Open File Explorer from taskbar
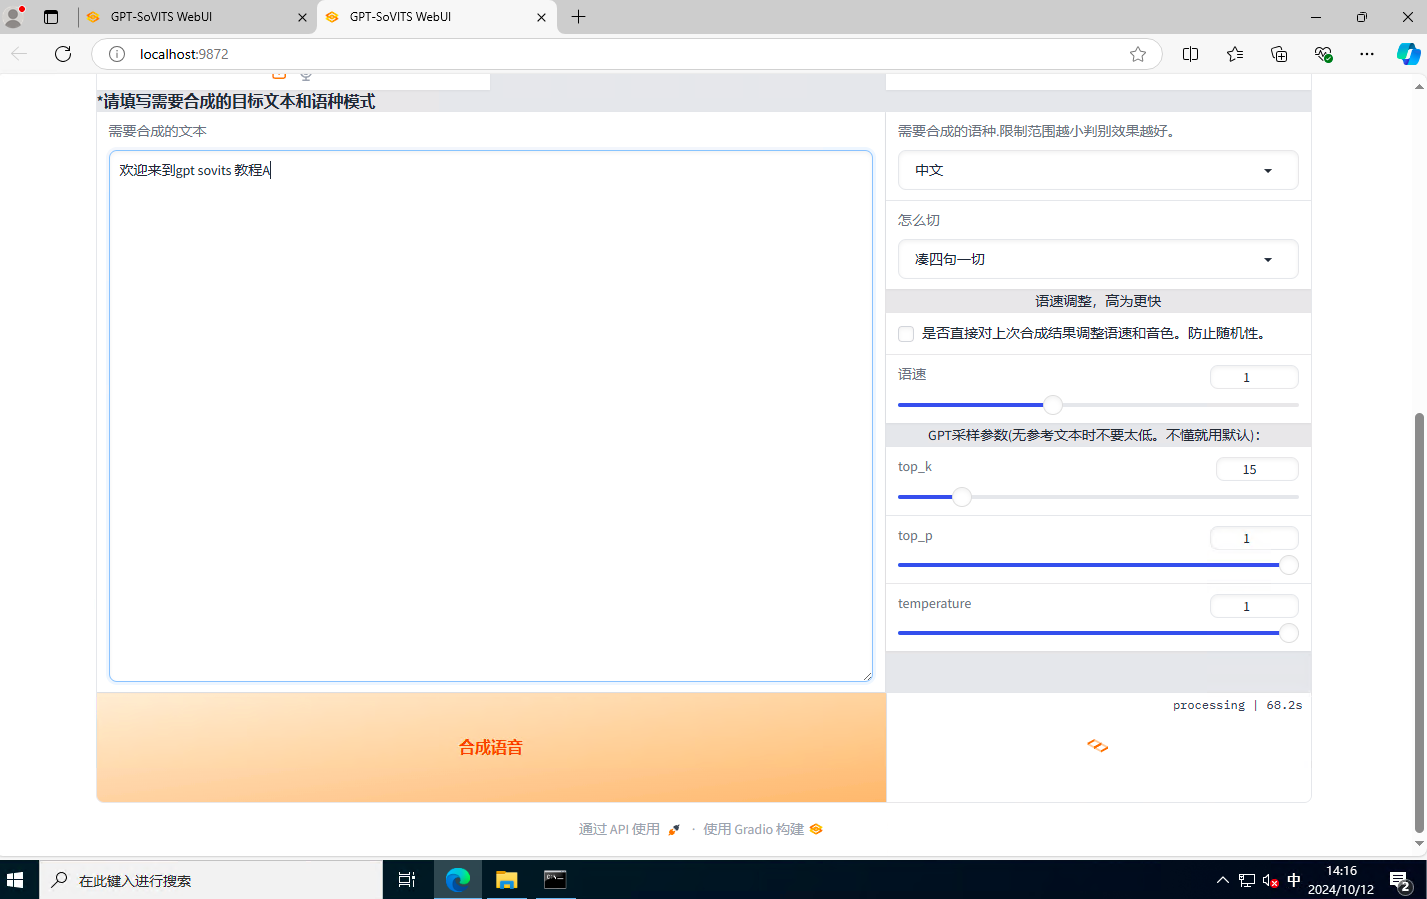This screenshot has width=1427, height=899. (506, 880)
